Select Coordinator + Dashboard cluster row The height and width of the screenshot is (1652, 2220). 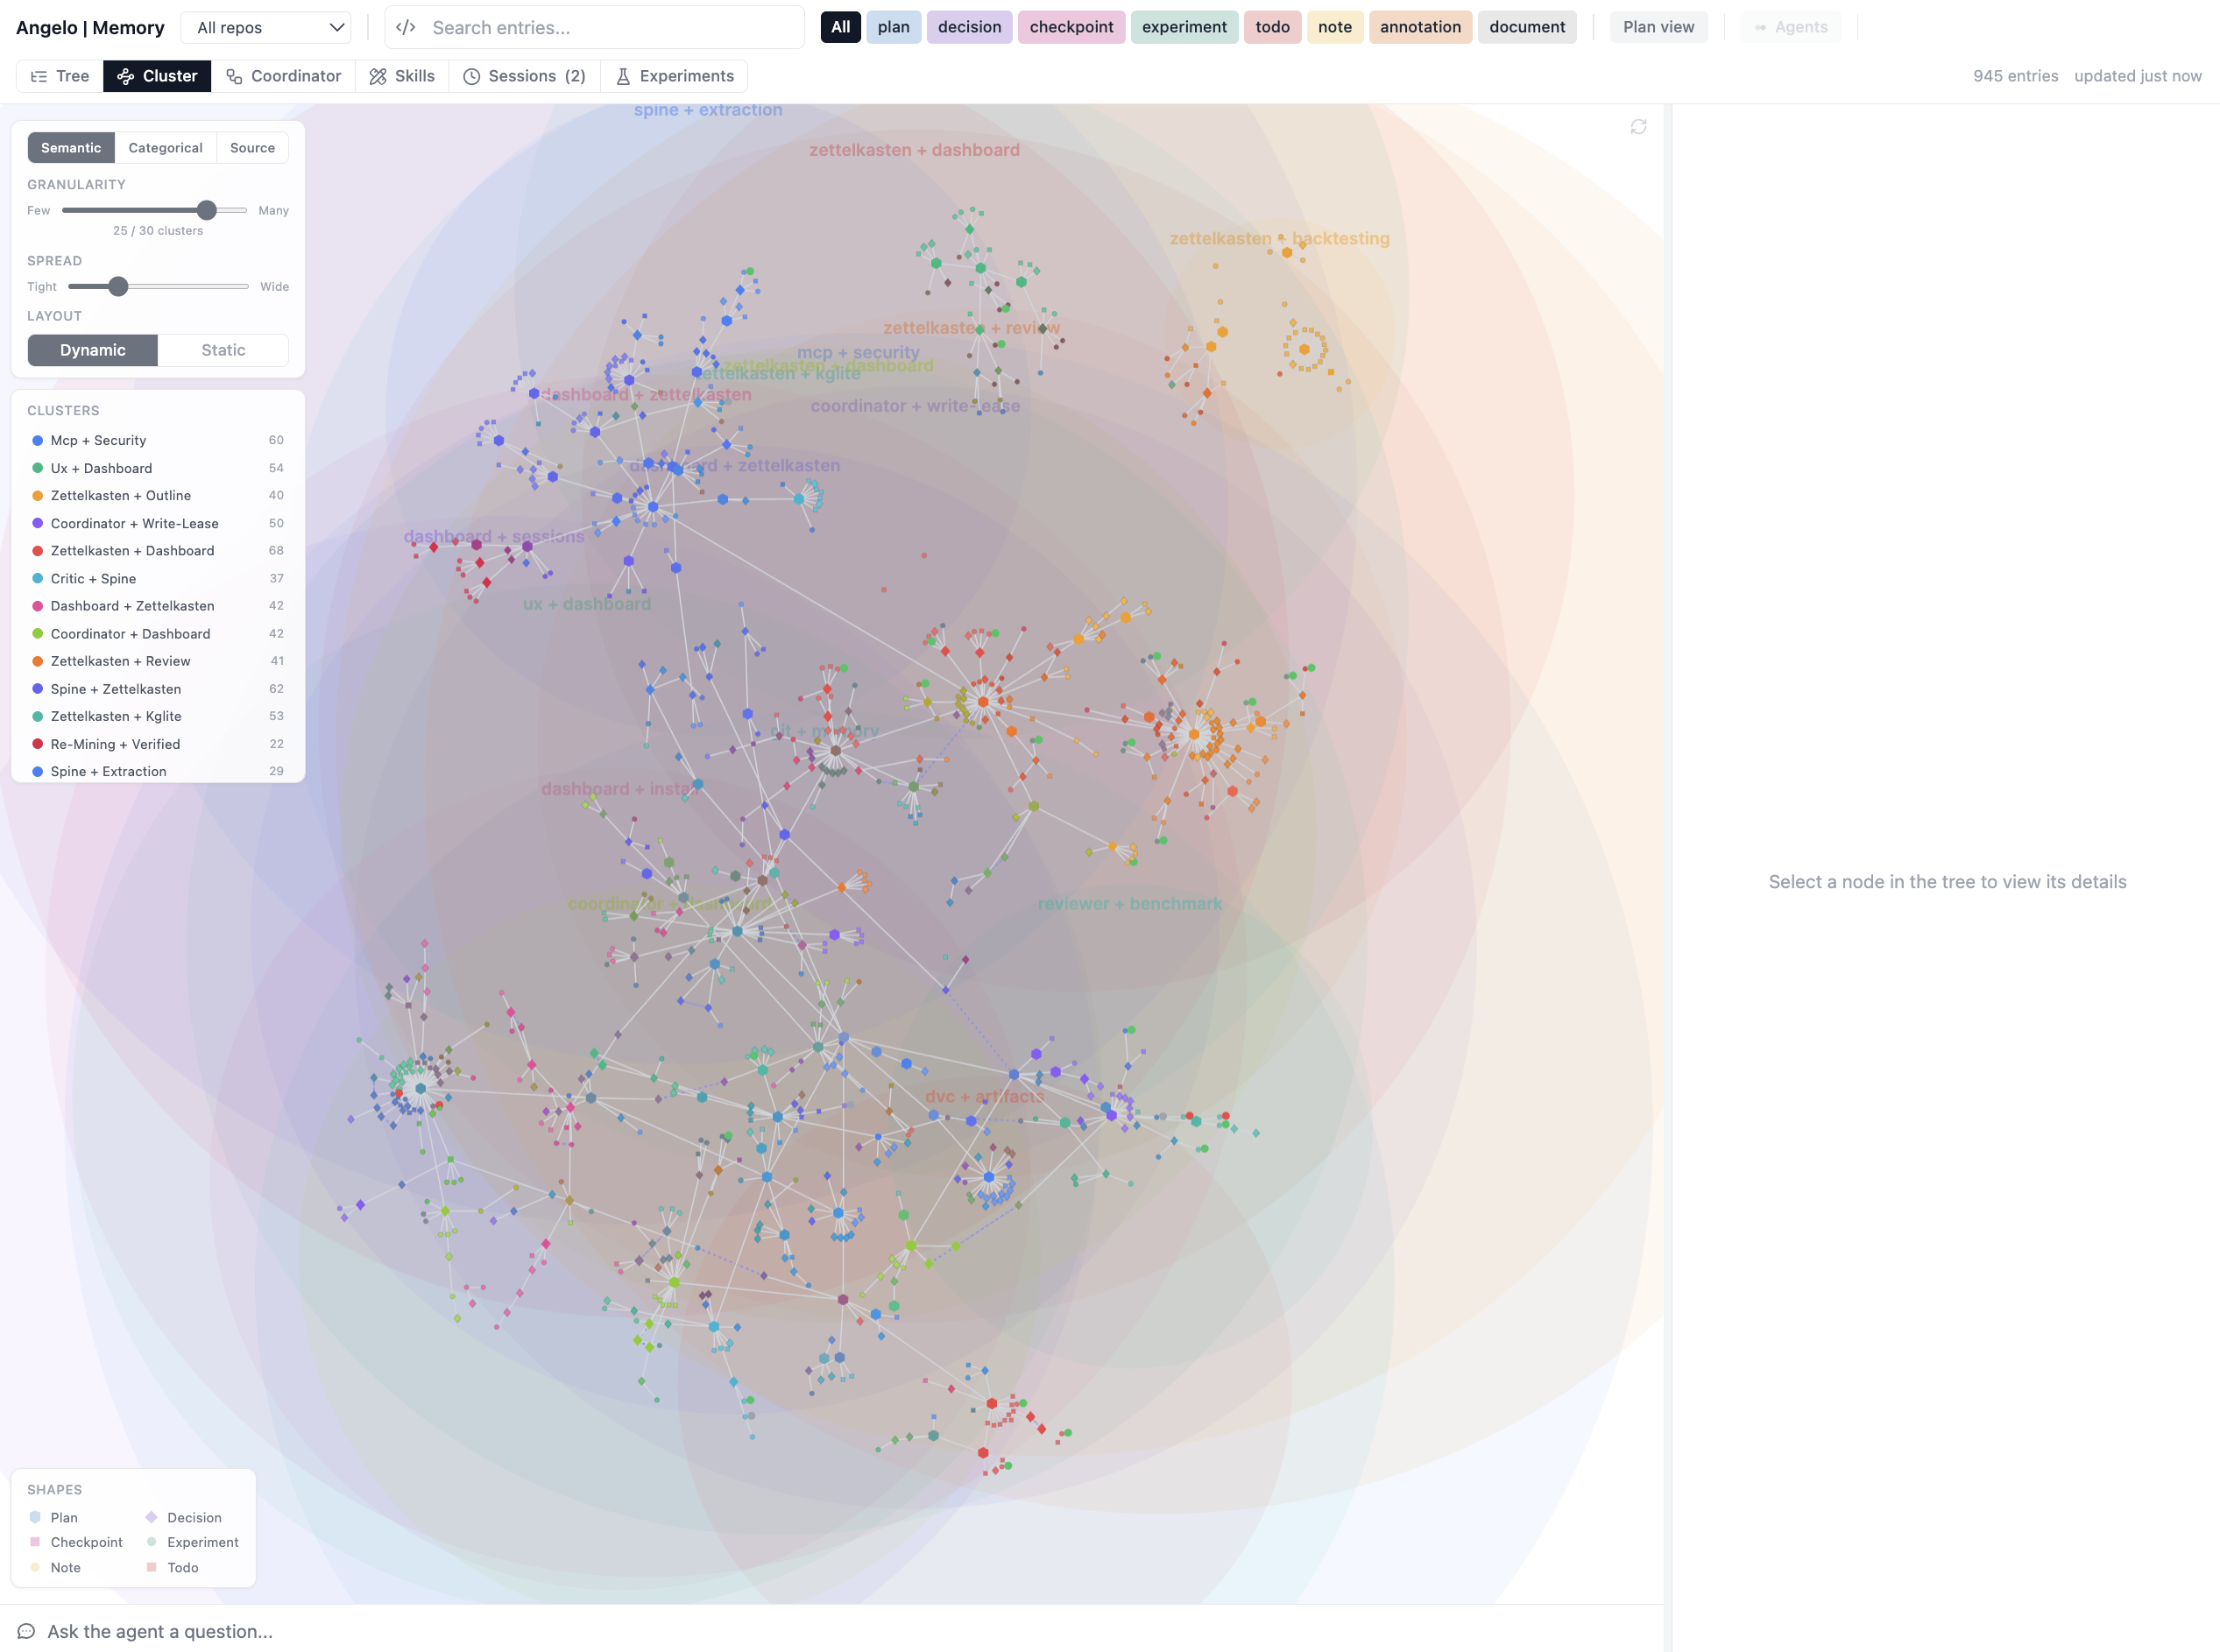(158, 634)
